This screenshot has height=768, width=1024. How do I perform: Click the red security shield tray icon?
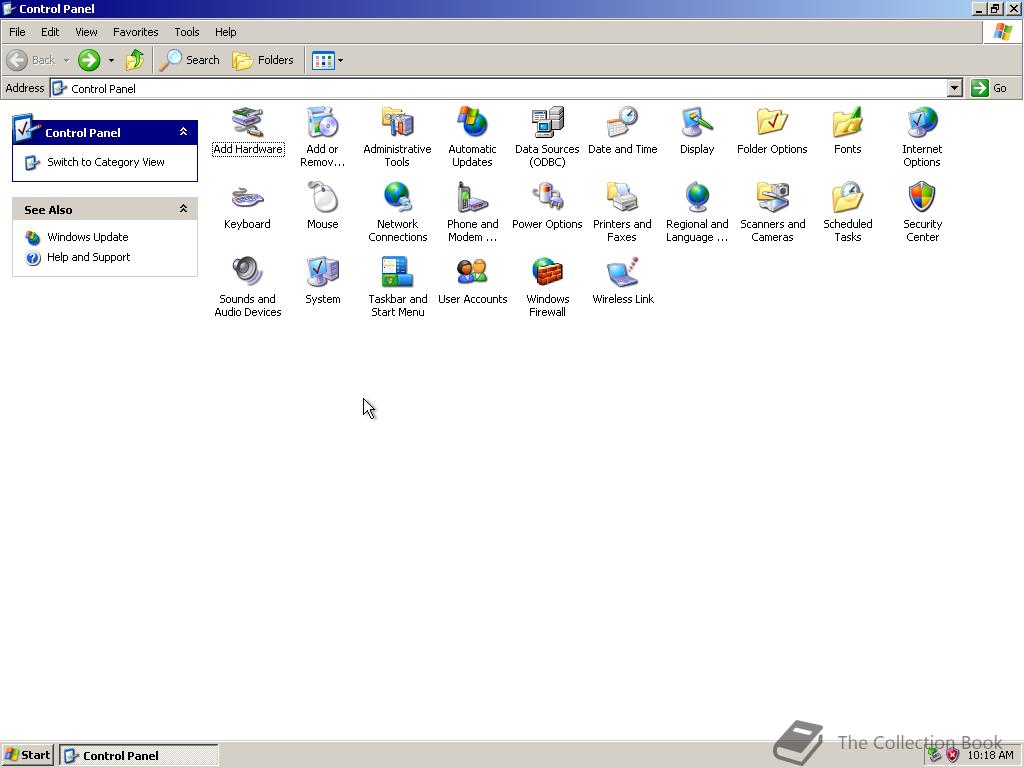(x=953, y=756)
